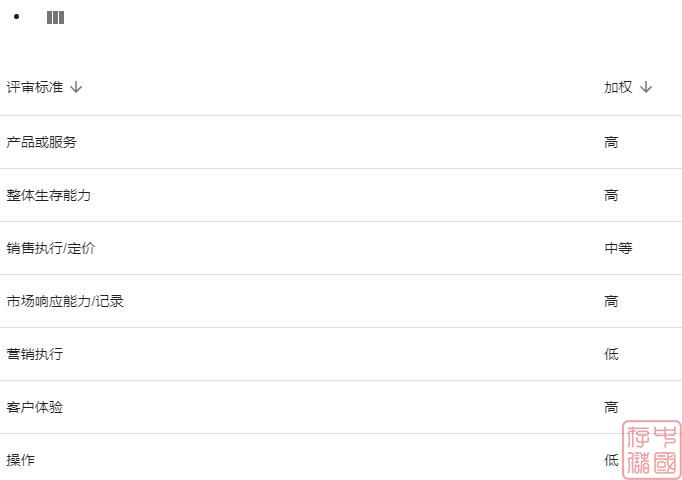The width and height of the screenshot is (682, 480).
Task: Click the 高 weighting for 客户体验
Action: coord(611,407)
